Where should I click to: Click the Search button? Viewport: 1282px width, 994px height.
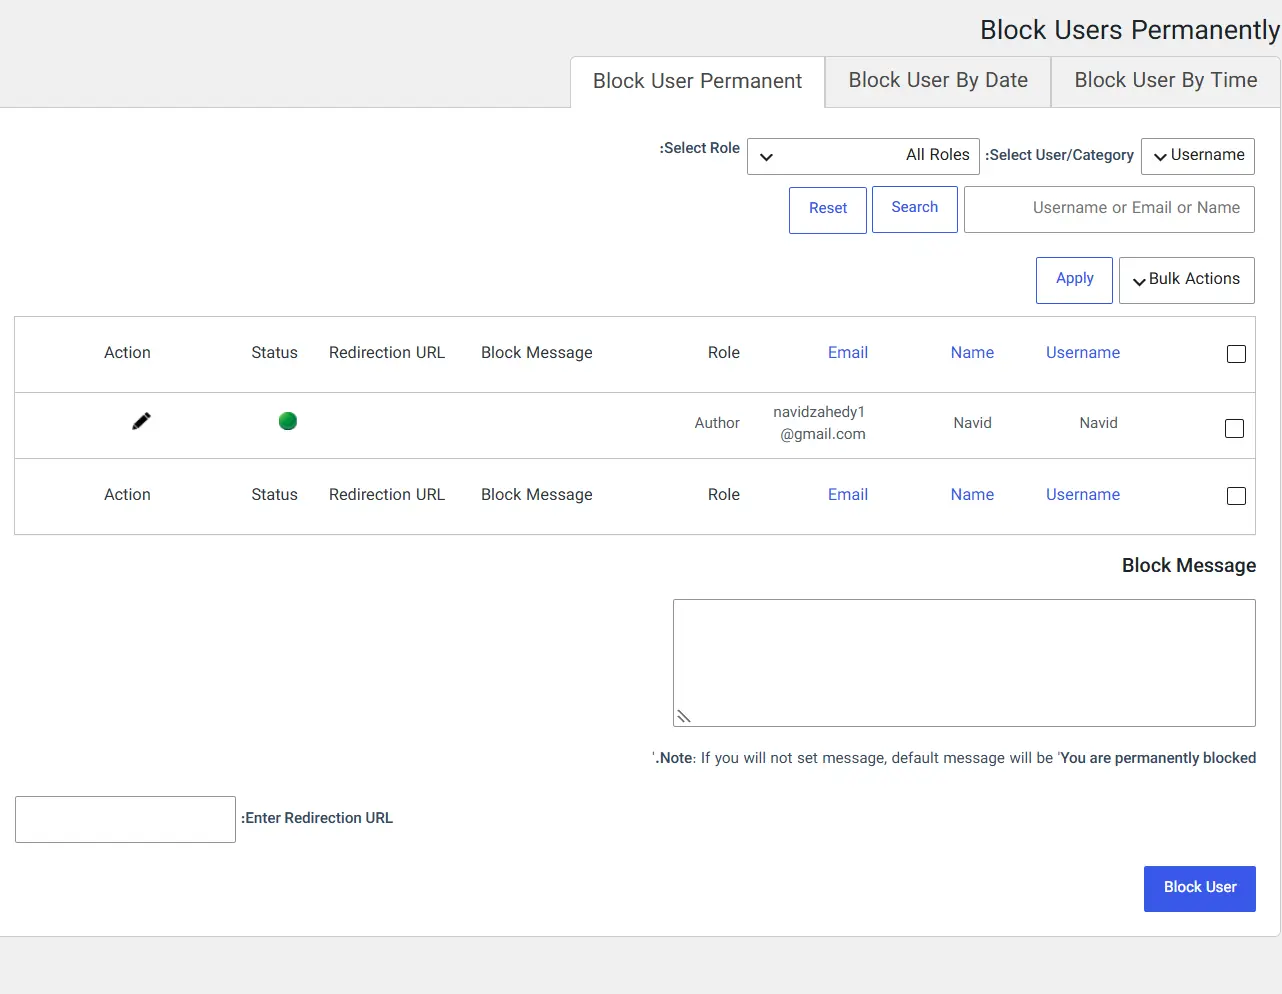pos(915,209)
